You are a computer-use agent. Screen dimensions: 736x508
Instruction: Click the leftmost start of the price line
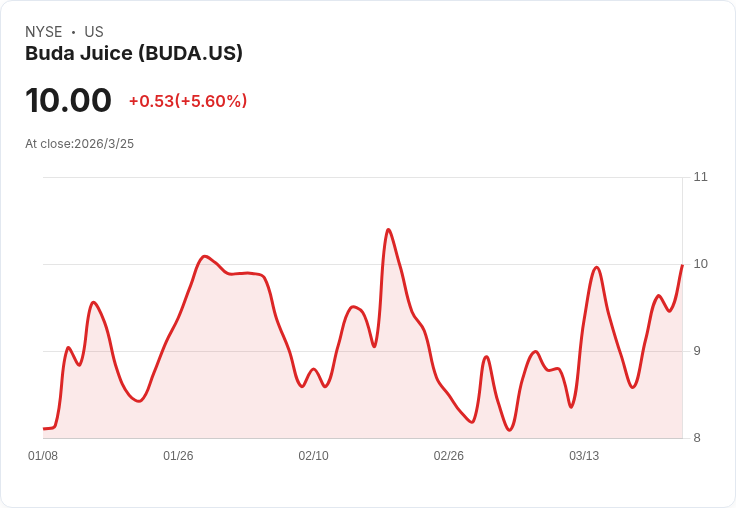click(x=44, y=428)
